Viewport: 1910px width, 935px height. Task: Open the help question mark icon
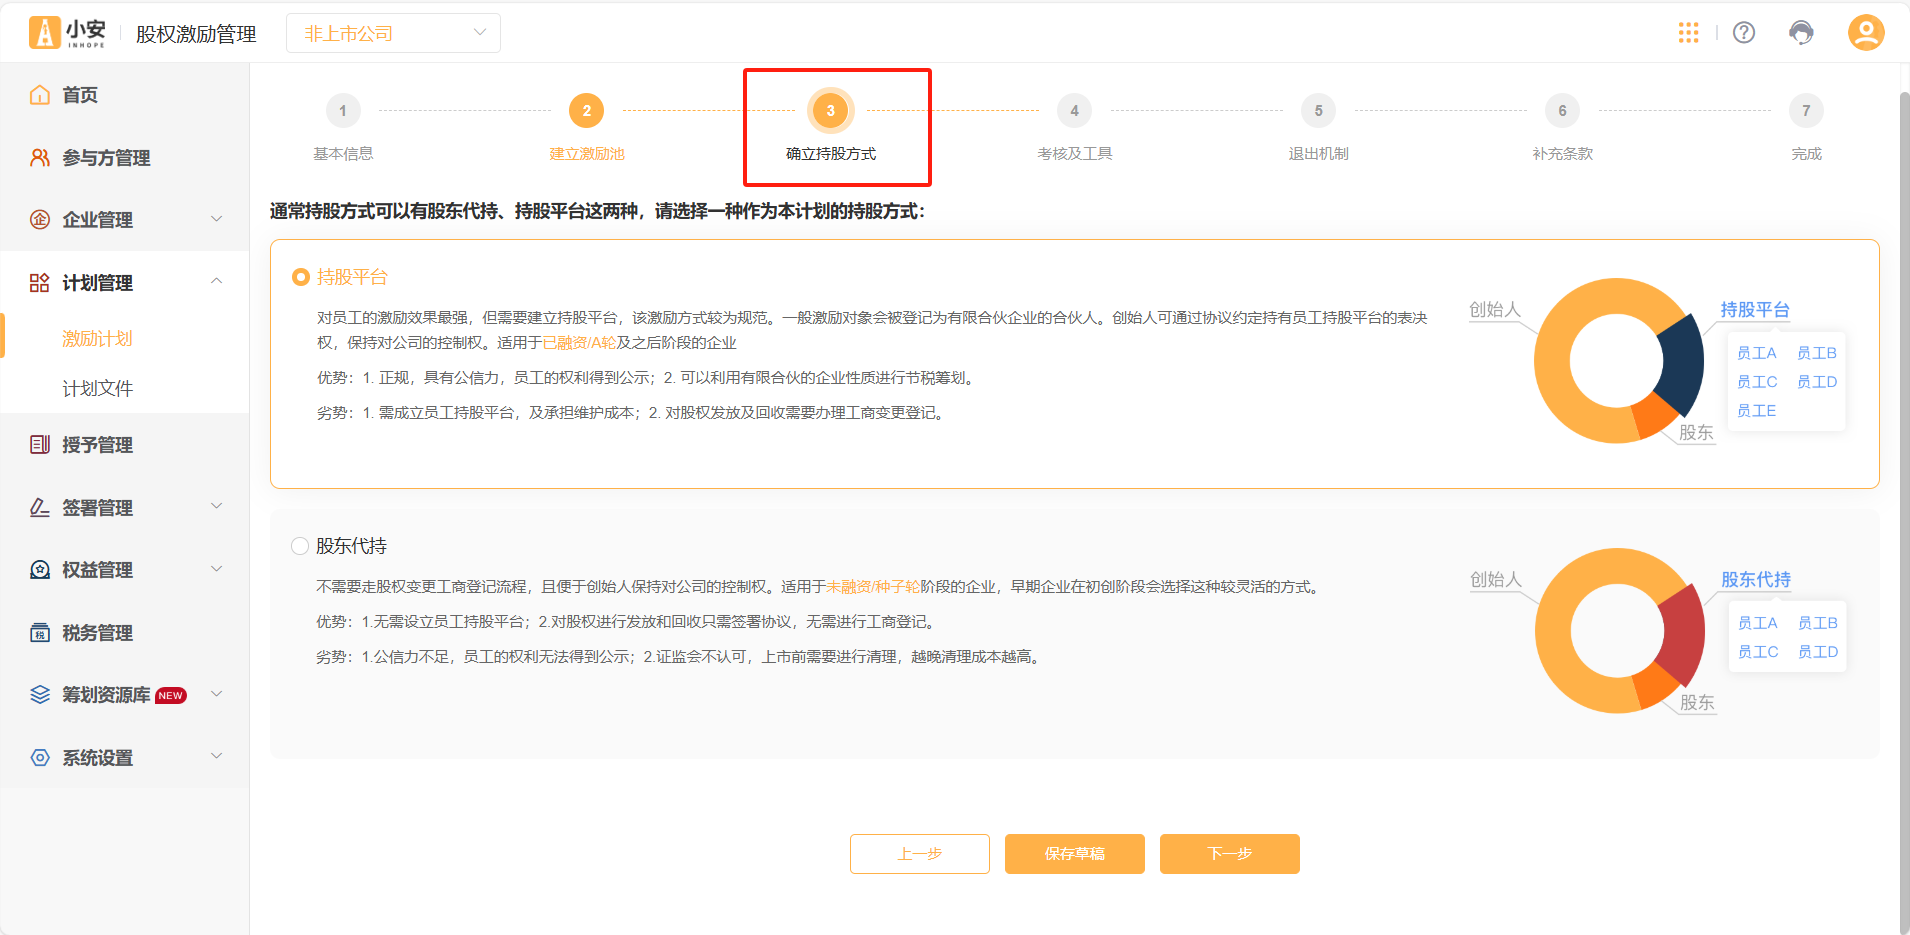click(x=1744, y=33)
